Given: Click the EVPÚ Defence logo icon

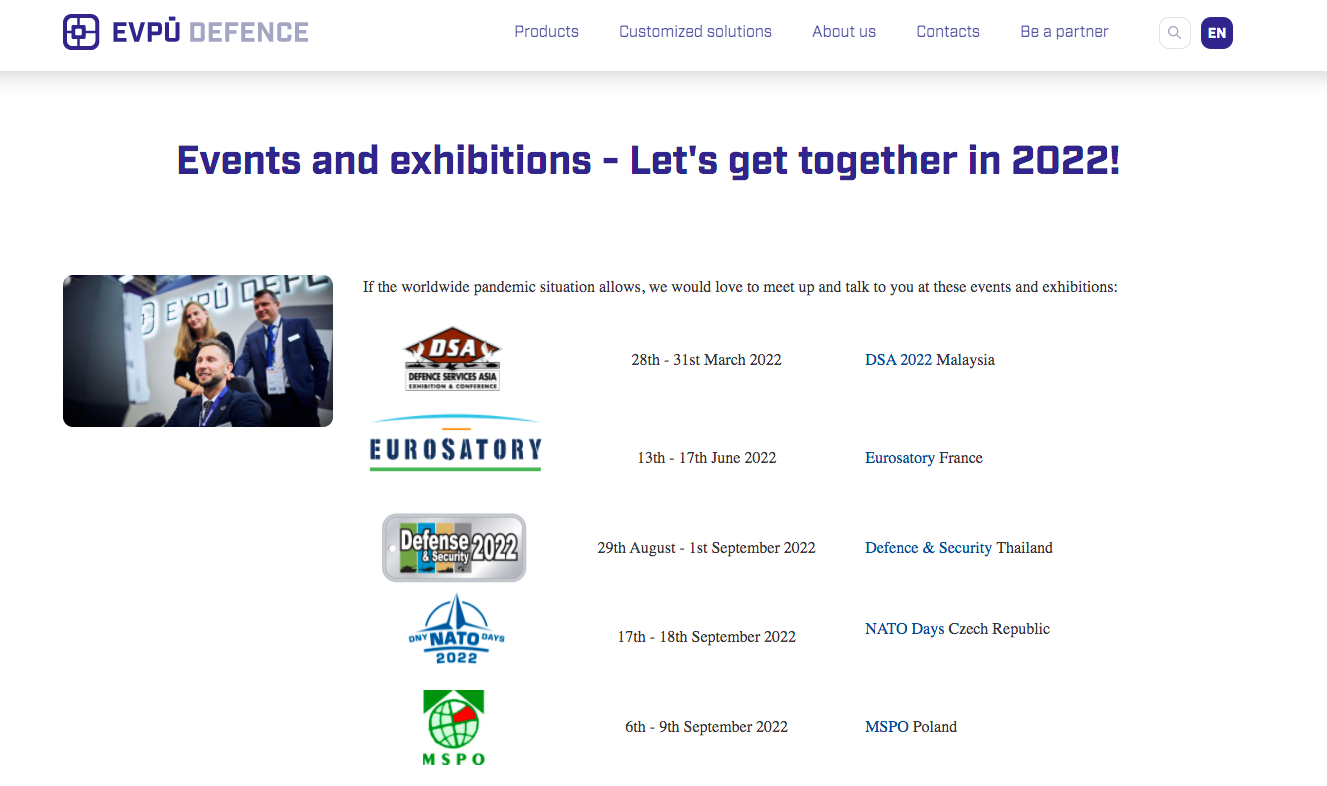Looking at the screenshot, I should (x=81, y=32).
